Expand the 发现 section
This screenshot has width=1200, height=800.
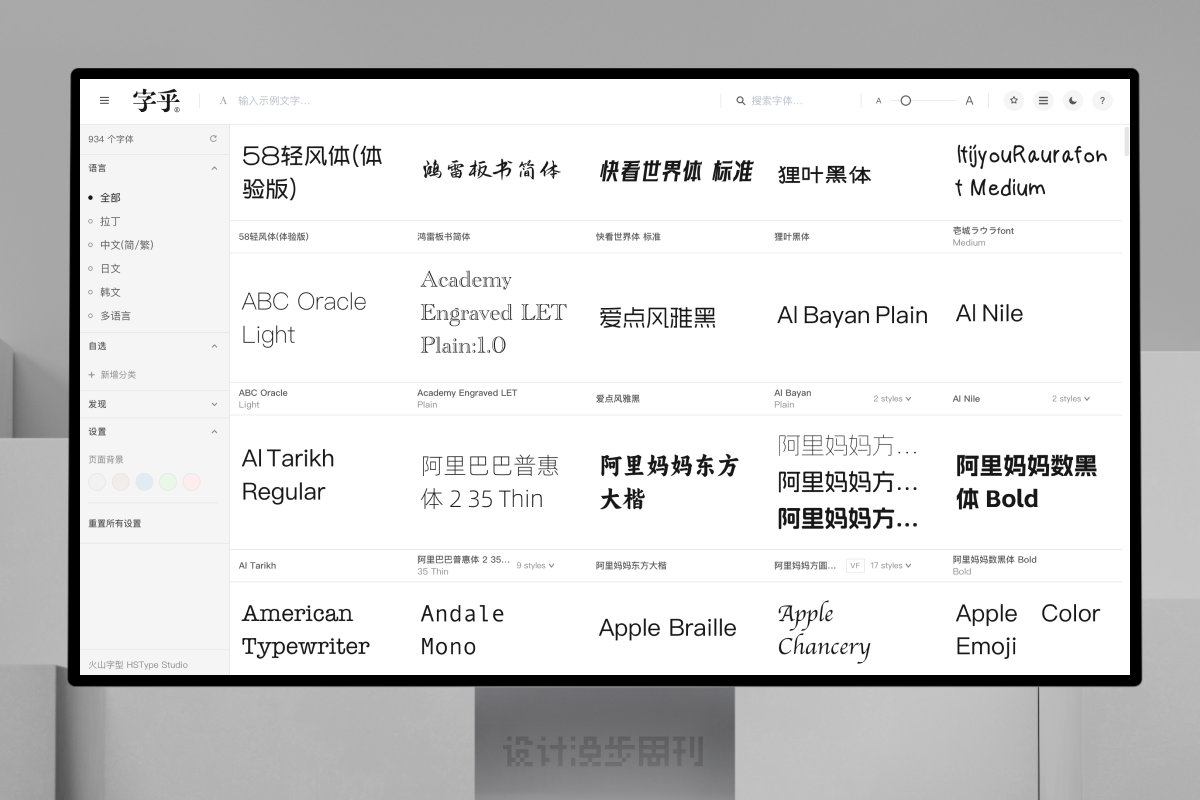pyautogui.click(x=214, y=404)
